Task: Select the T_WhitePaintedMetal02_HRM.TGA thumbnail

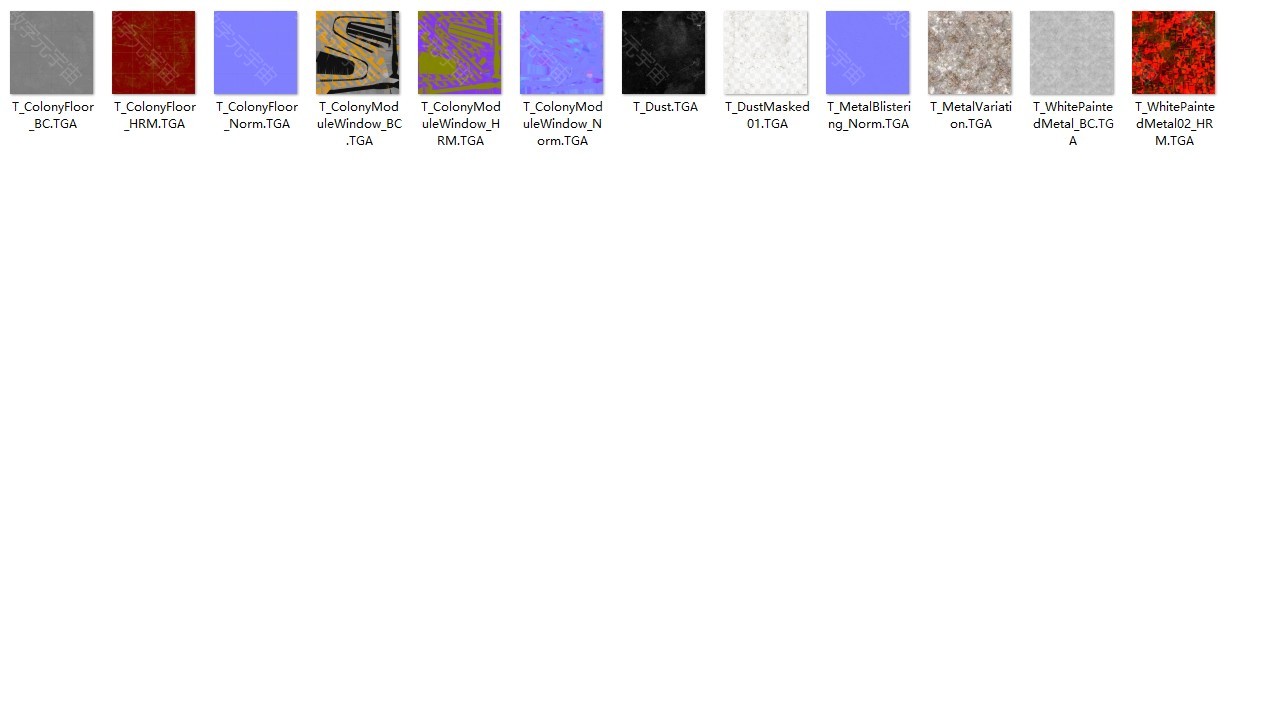Action: (1173, 53)
